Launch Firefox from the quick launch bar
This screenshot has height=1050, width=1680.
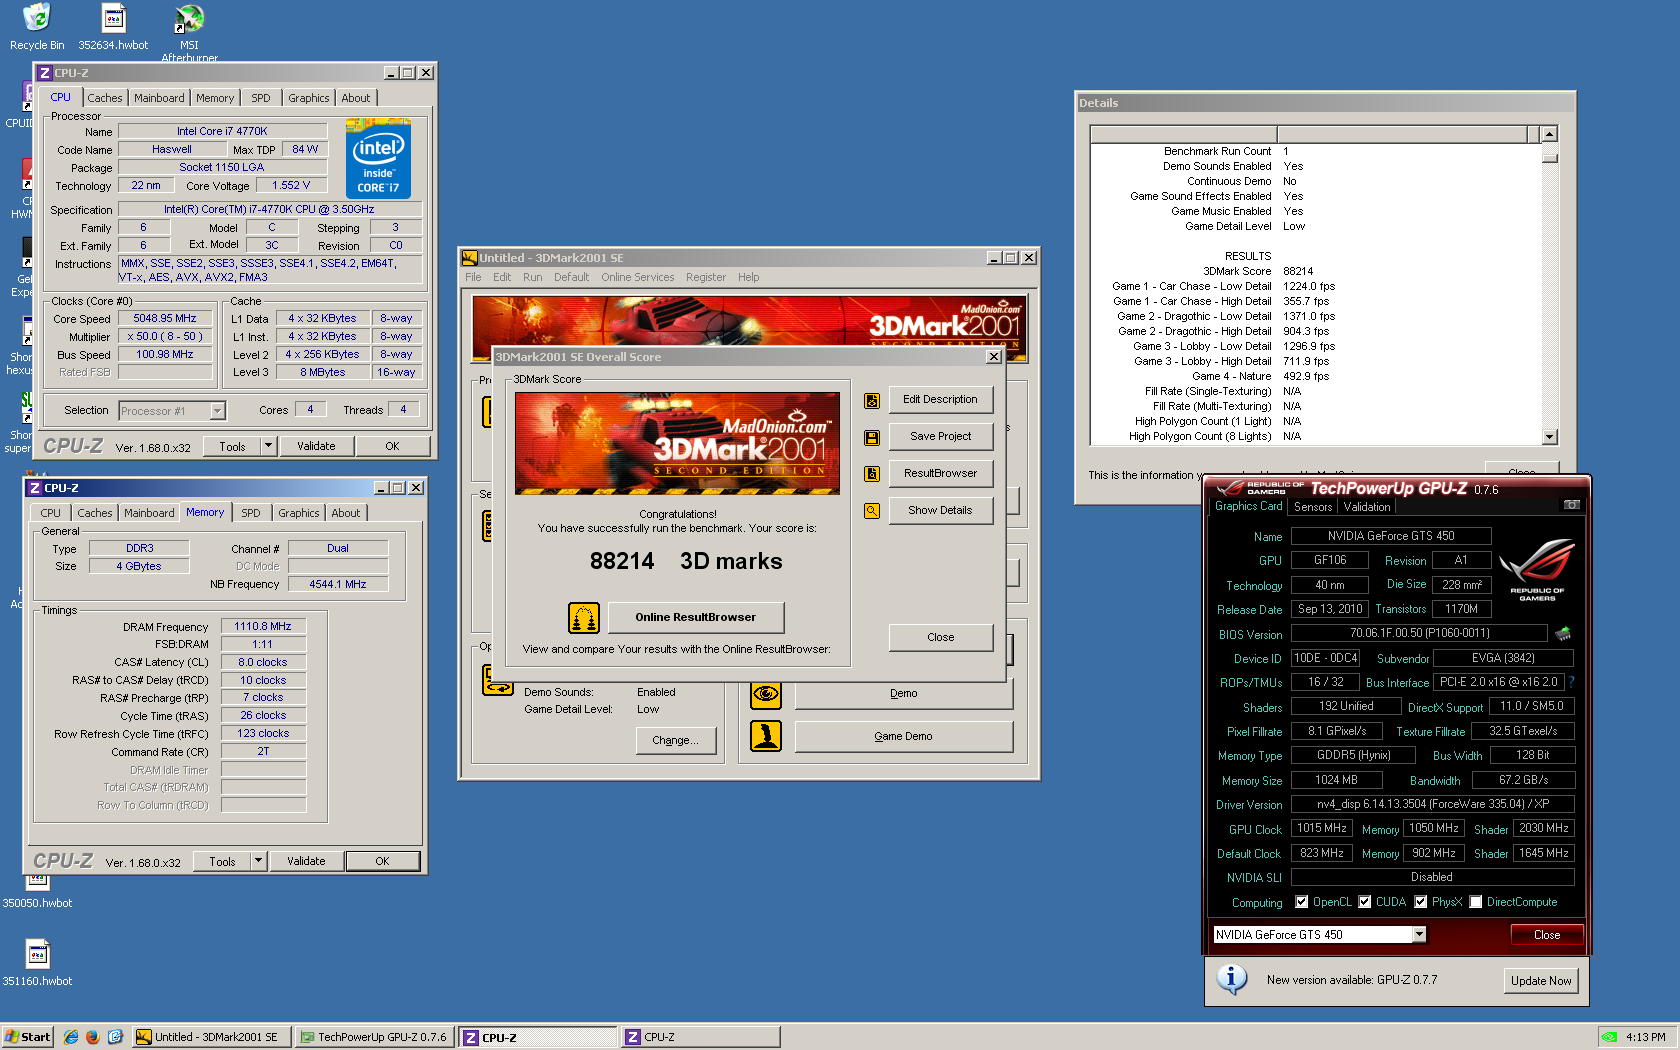pos(93,1037)
